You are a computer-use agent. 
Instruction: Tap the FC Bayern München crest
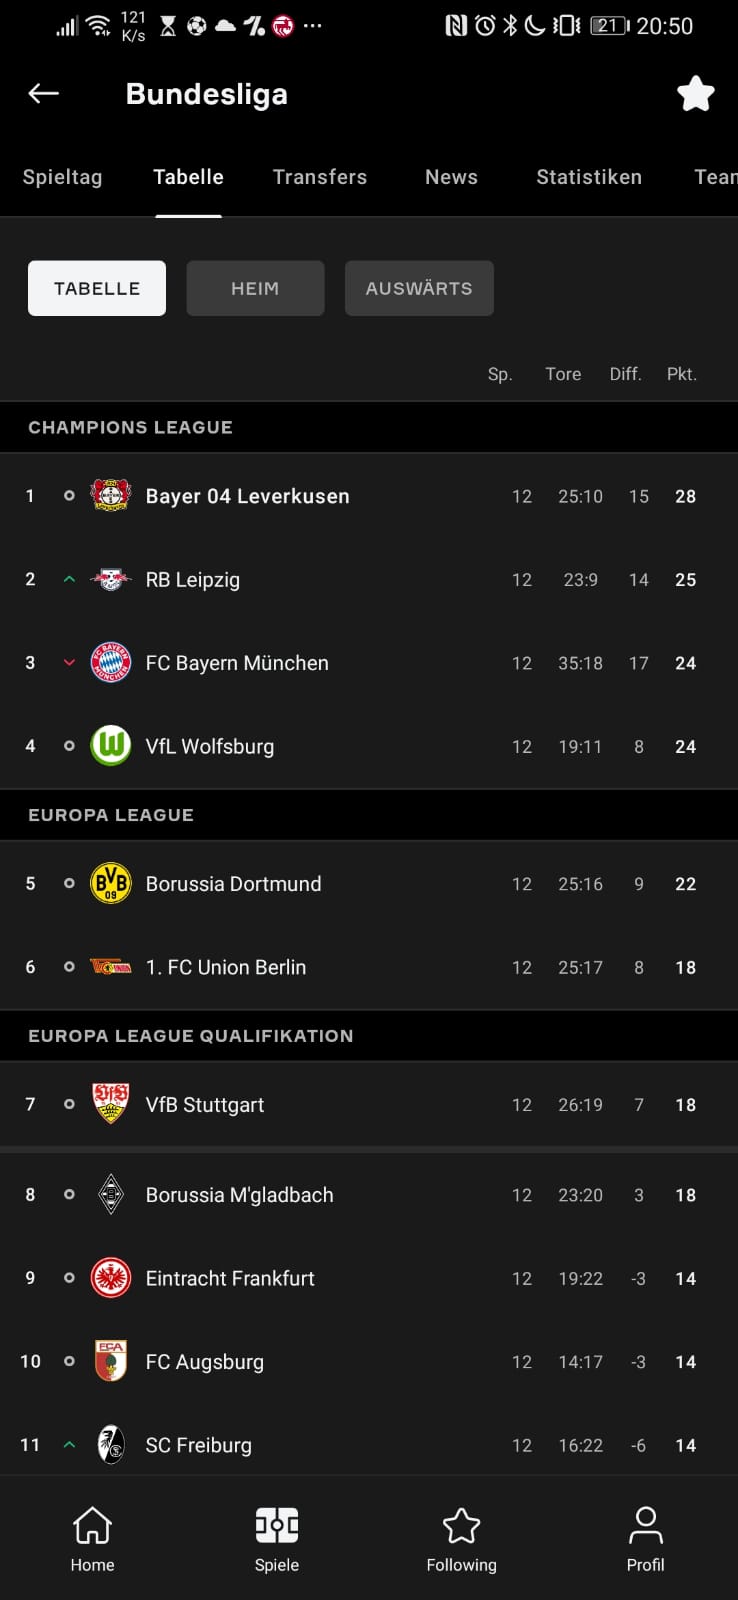[111, 663]
